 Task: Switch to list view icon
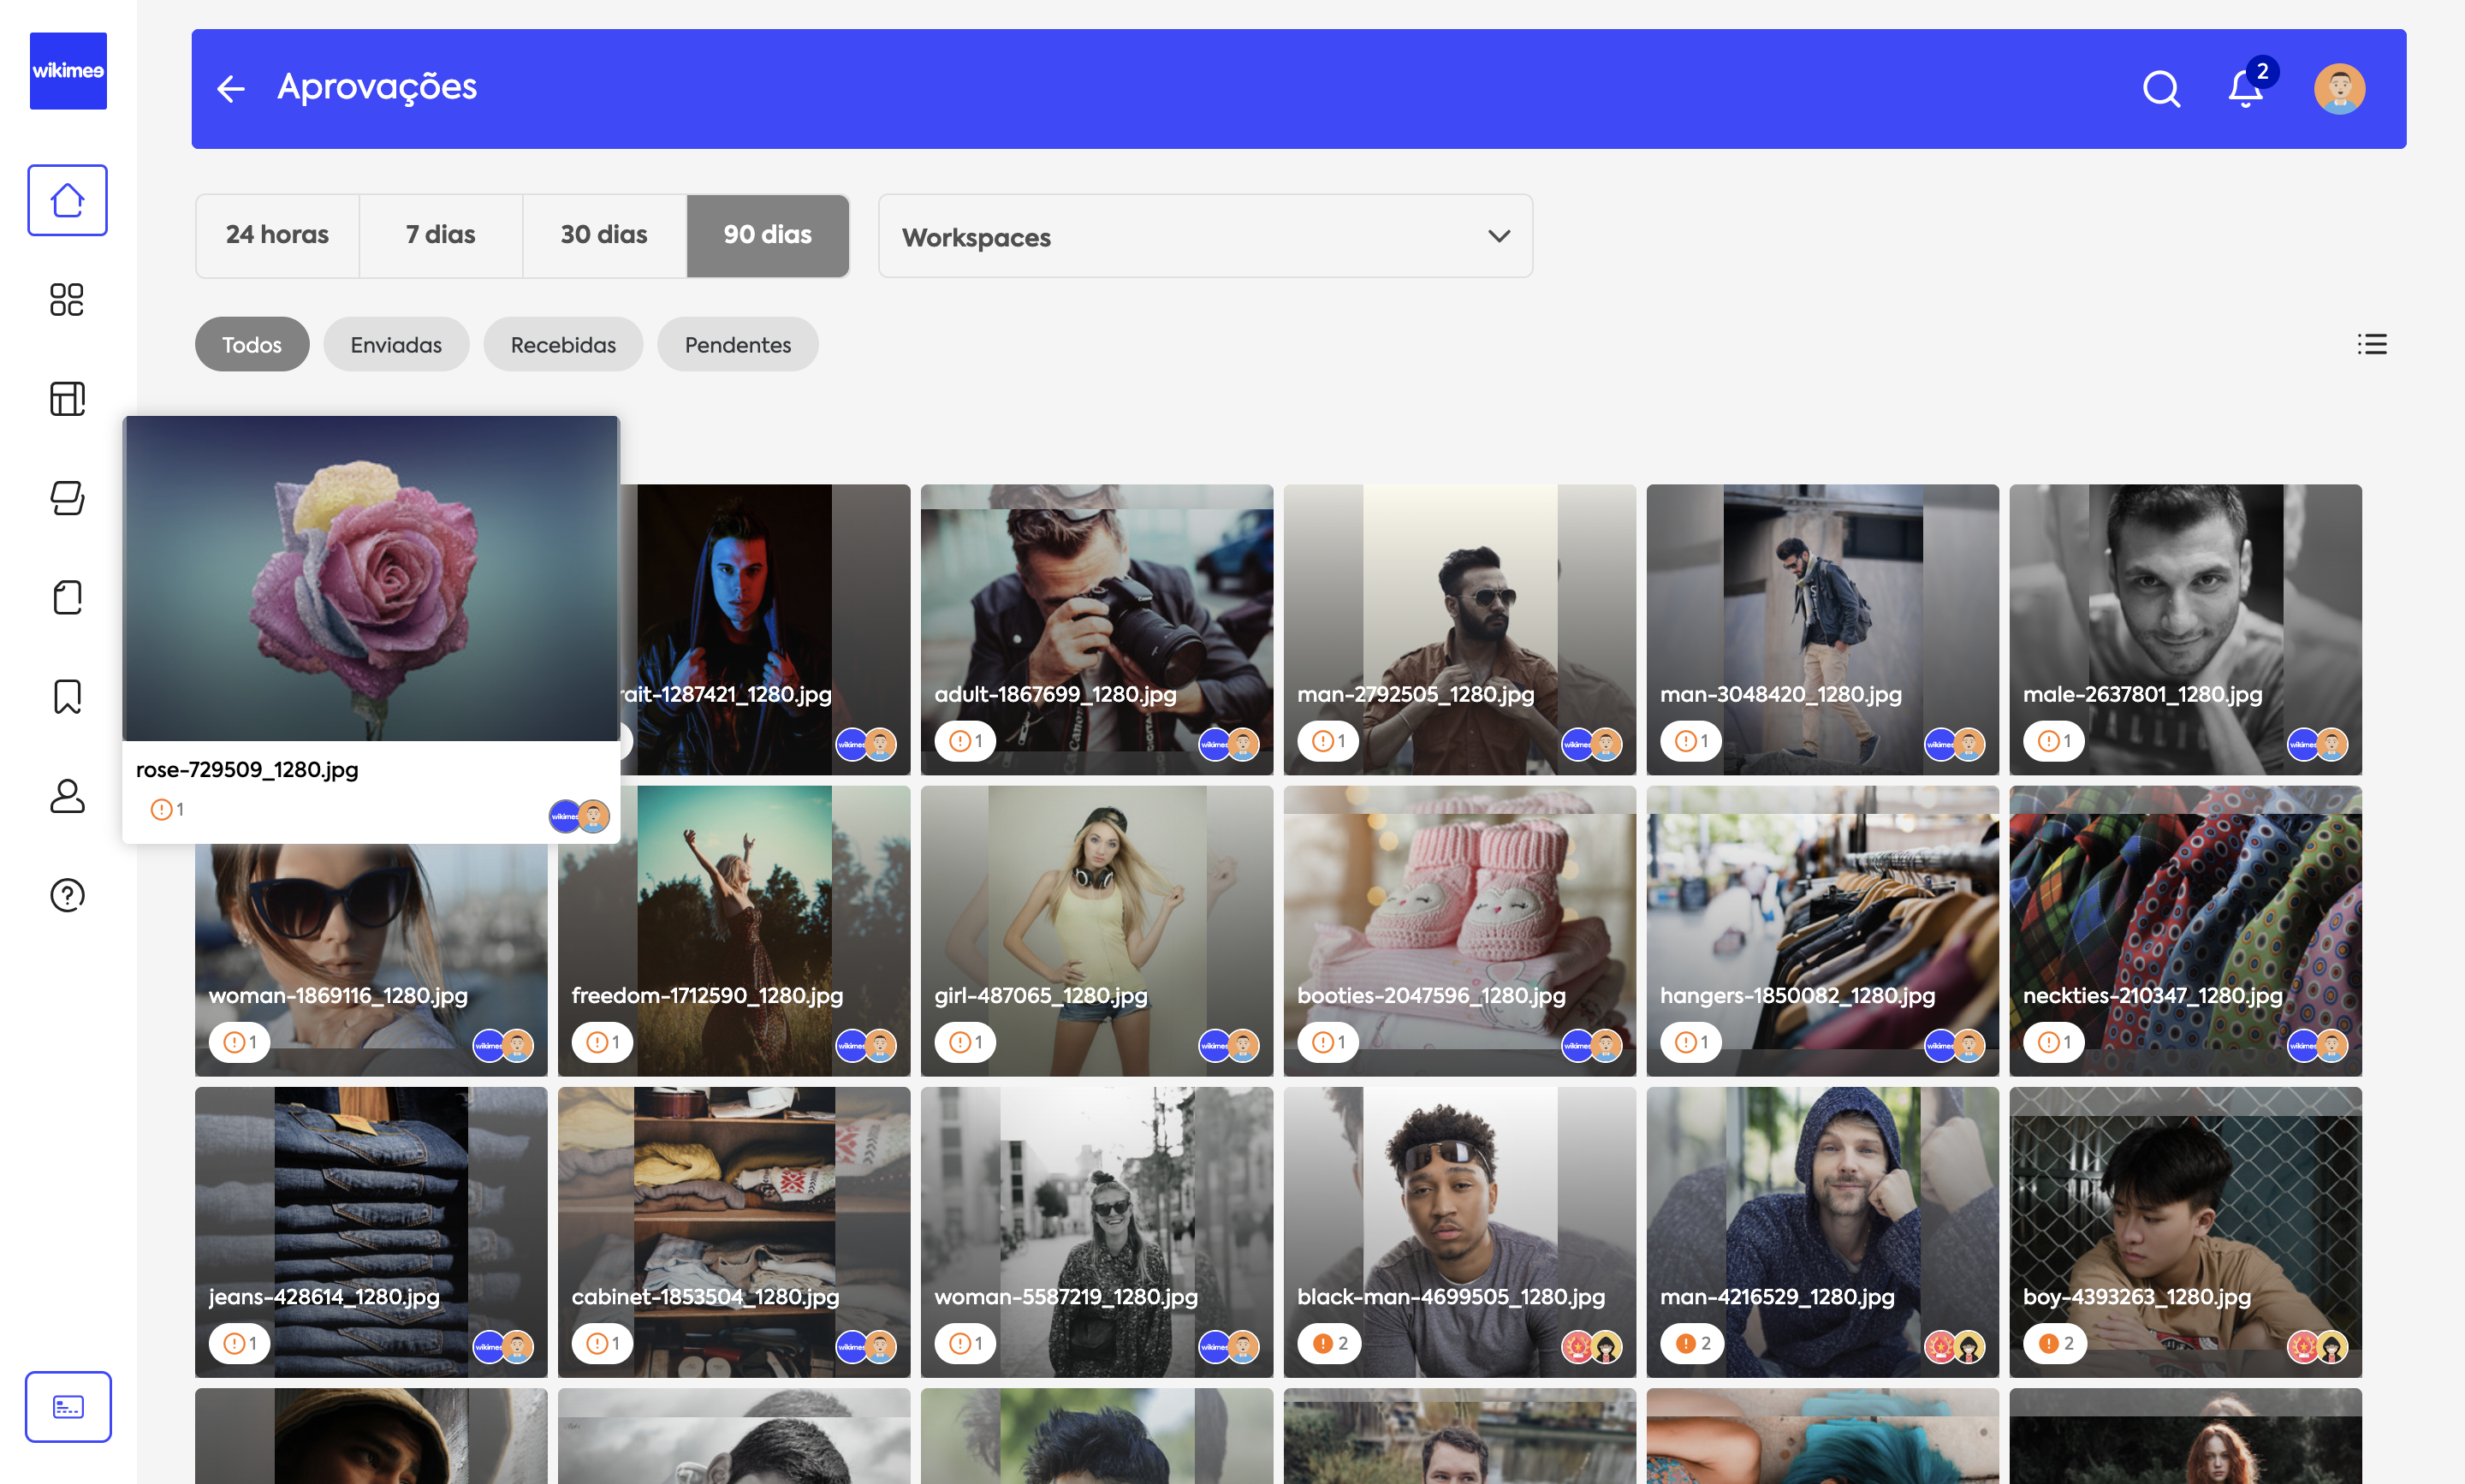click(2371, 344)
